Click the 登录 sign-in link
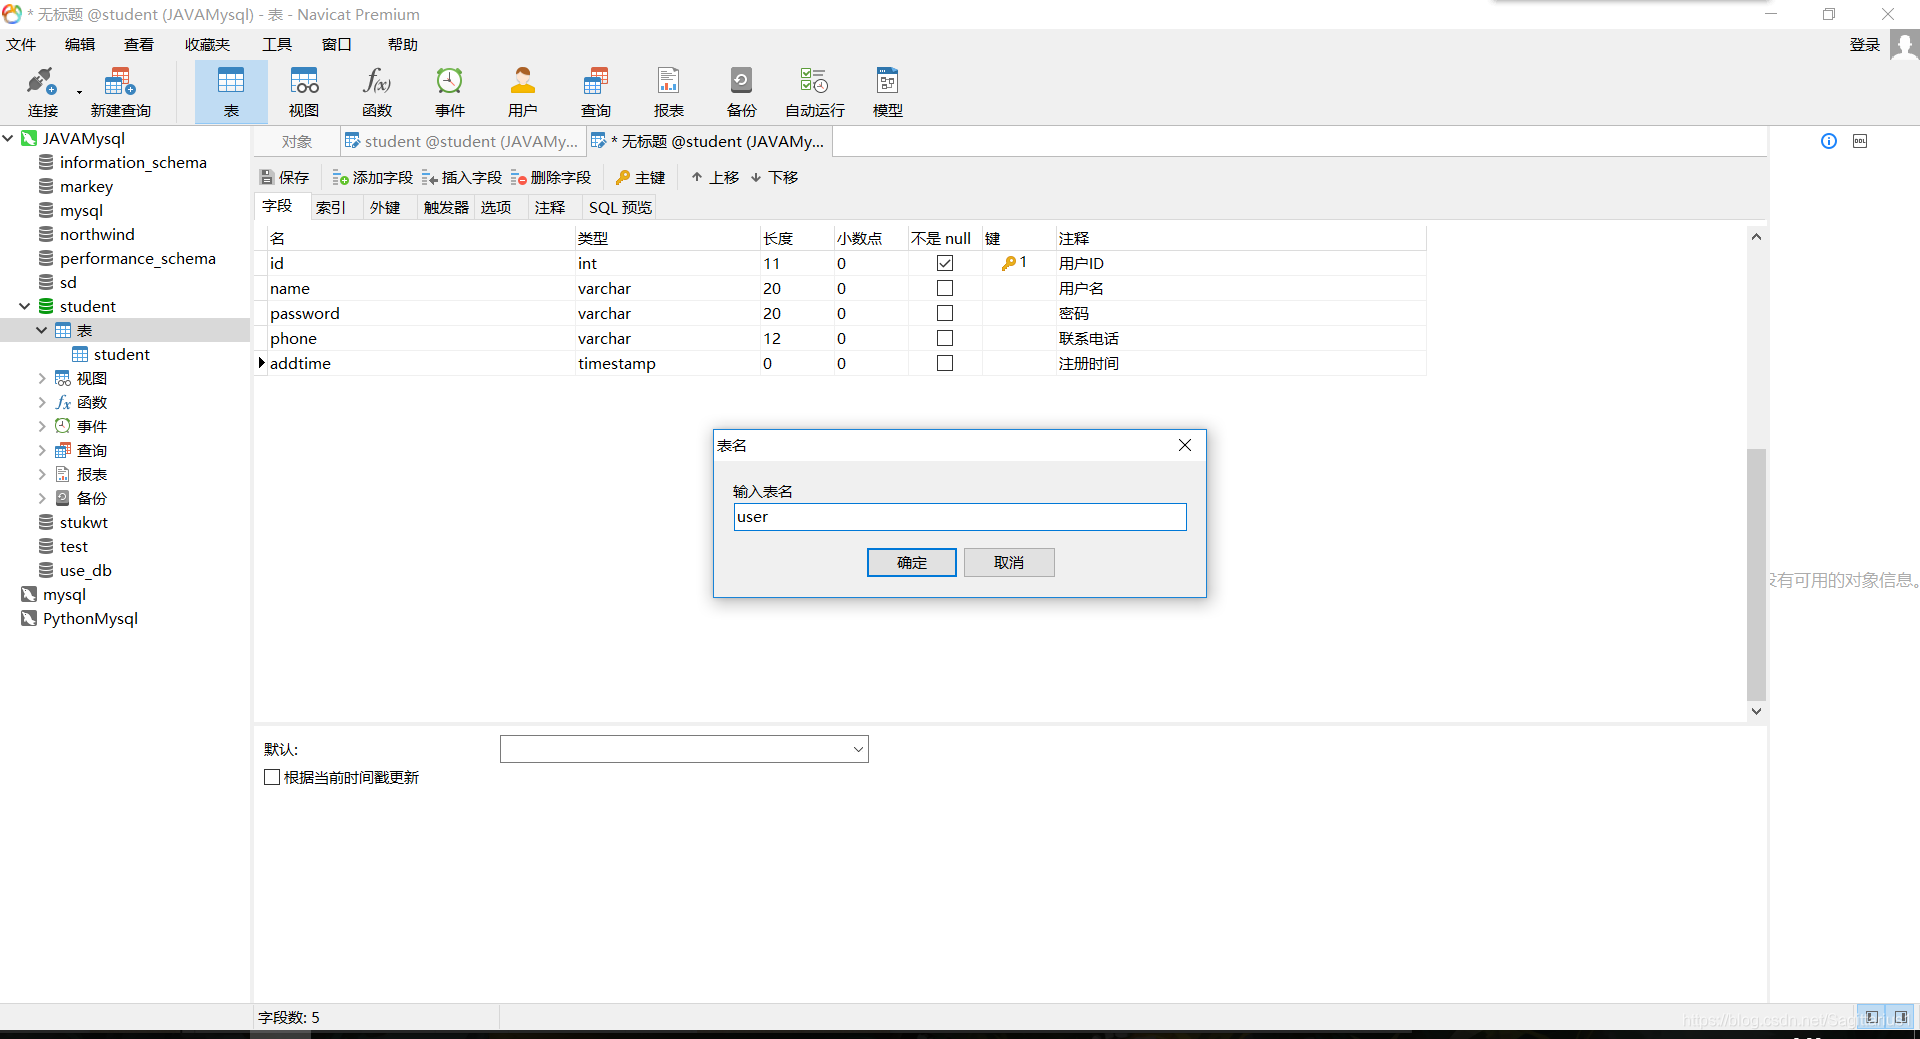Image resolution: width=1920 pixels, height=1039 pixels. tap(1865, 44)
